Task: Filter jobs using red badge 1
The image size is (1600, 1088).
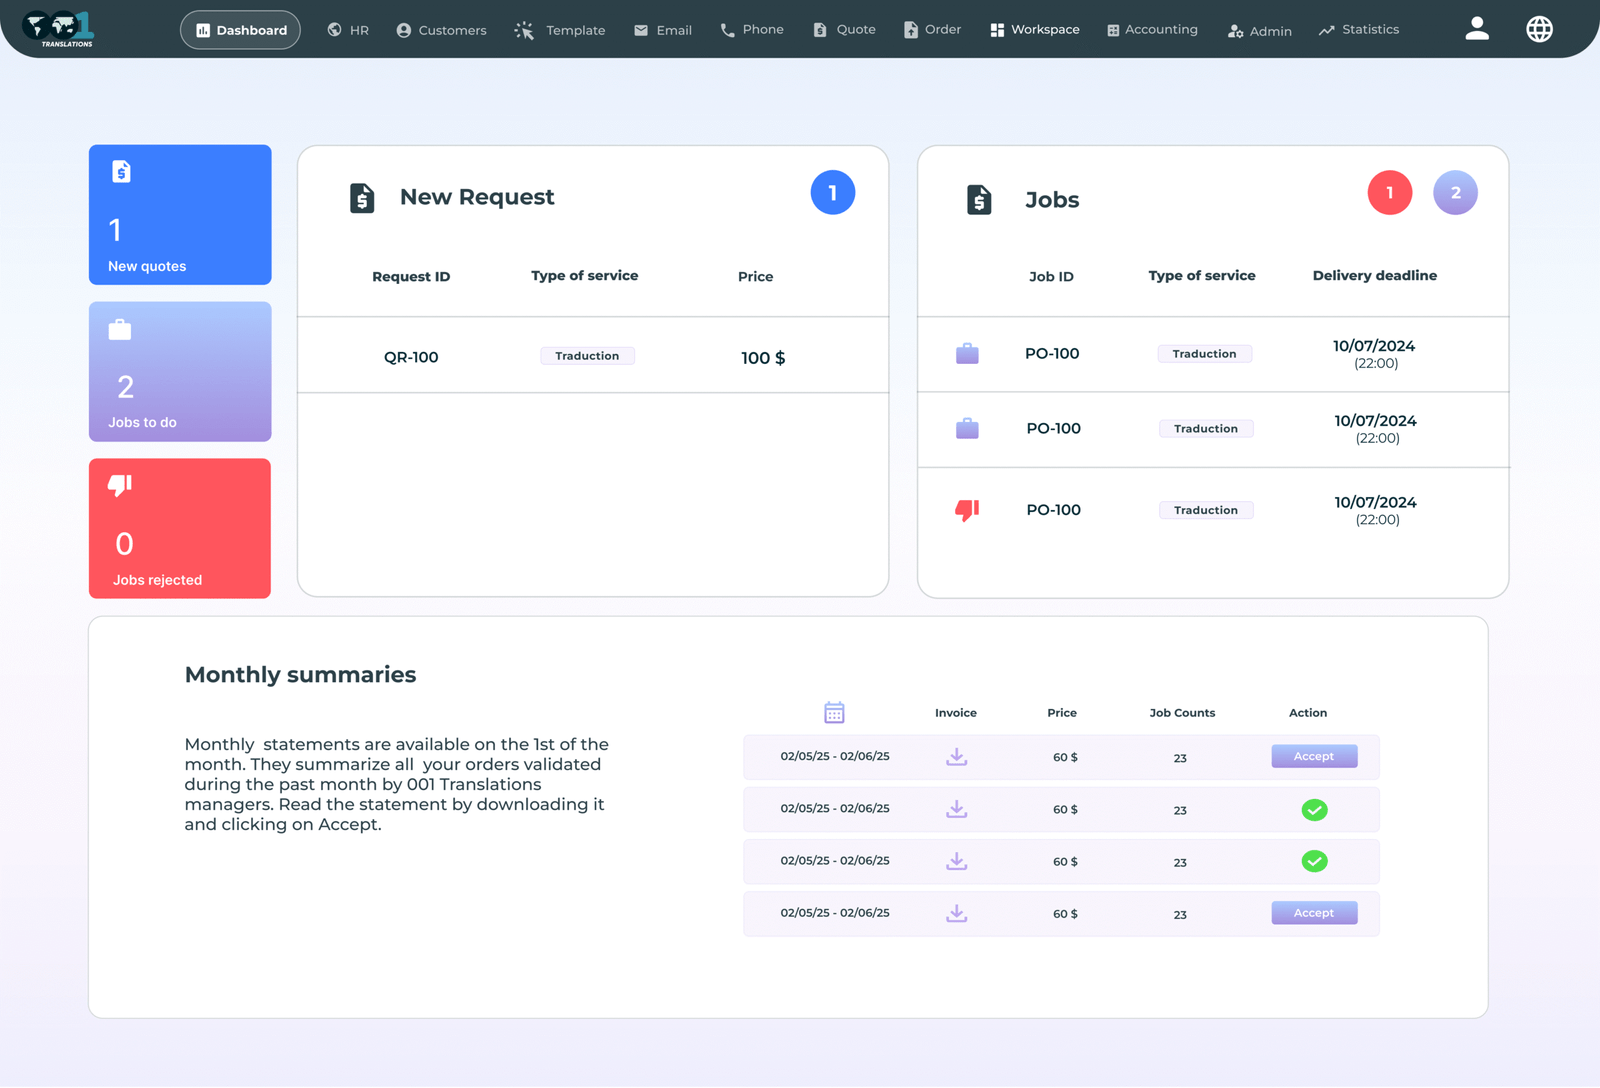Action: 1389,193
